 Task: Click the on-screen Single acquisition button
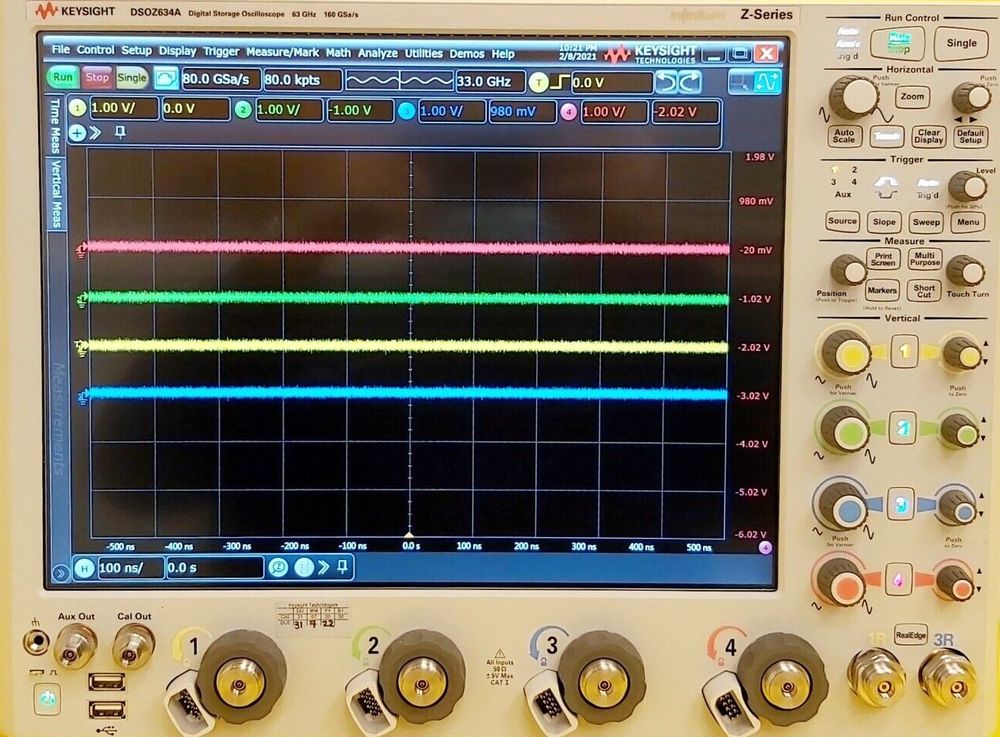[x=132, y=78]
